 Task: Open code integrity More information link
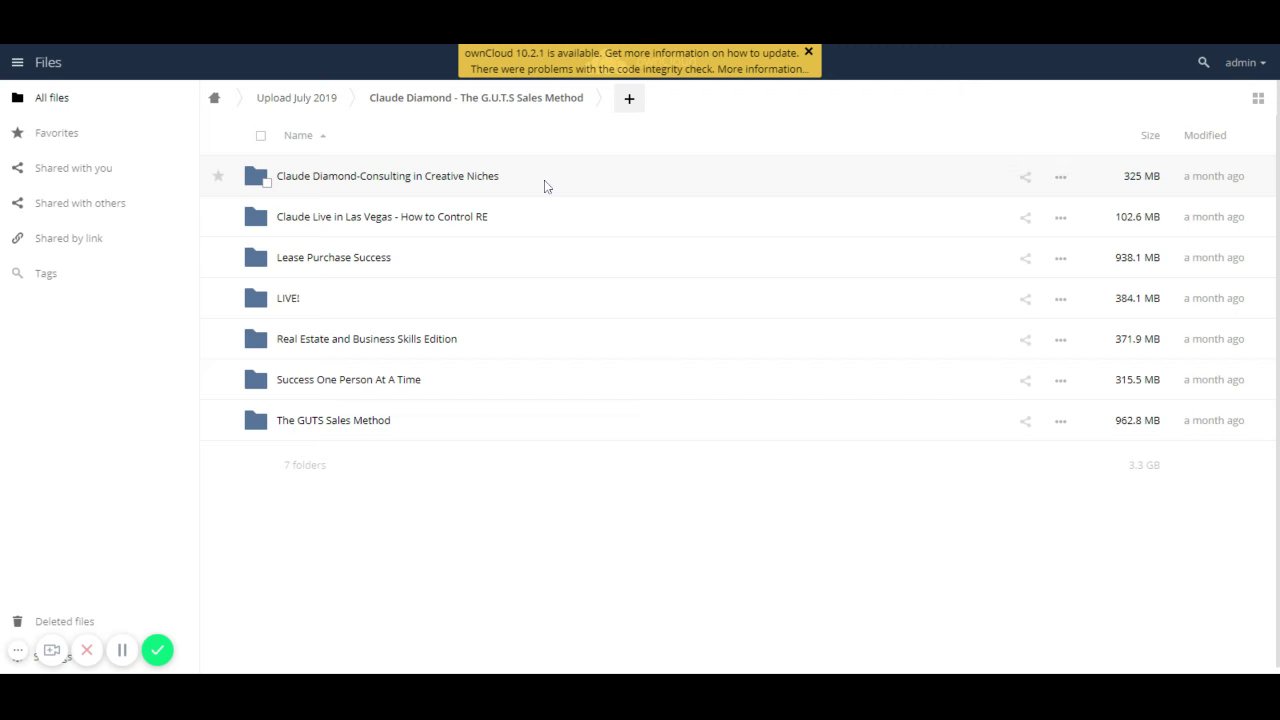pos(762,69)
